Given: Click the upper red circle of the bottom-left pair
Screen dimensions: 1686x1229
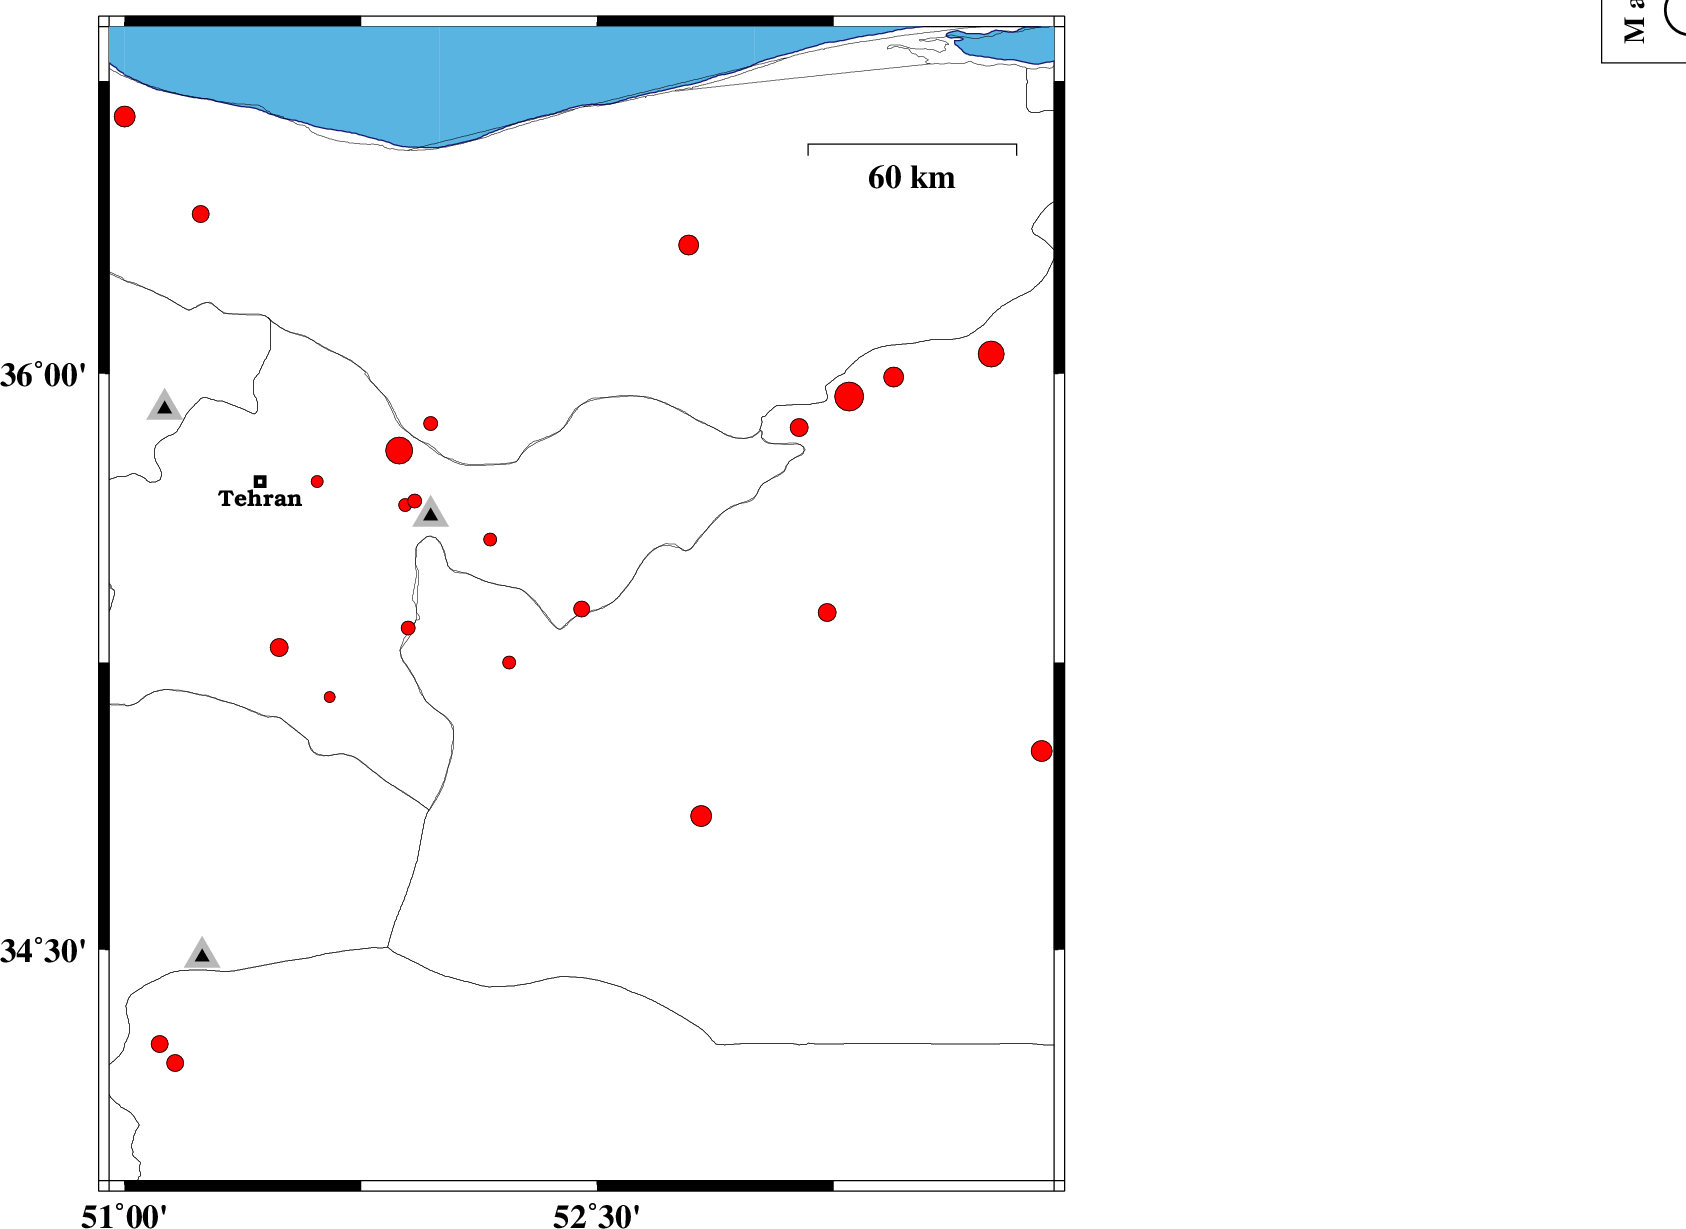Looking at the screenshot, I should (159, 1044).
